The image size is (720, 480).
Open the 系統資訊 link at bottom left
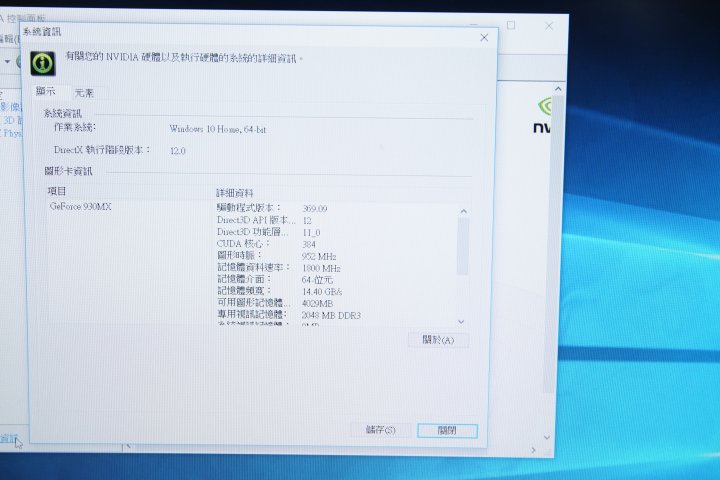point(9,438)
